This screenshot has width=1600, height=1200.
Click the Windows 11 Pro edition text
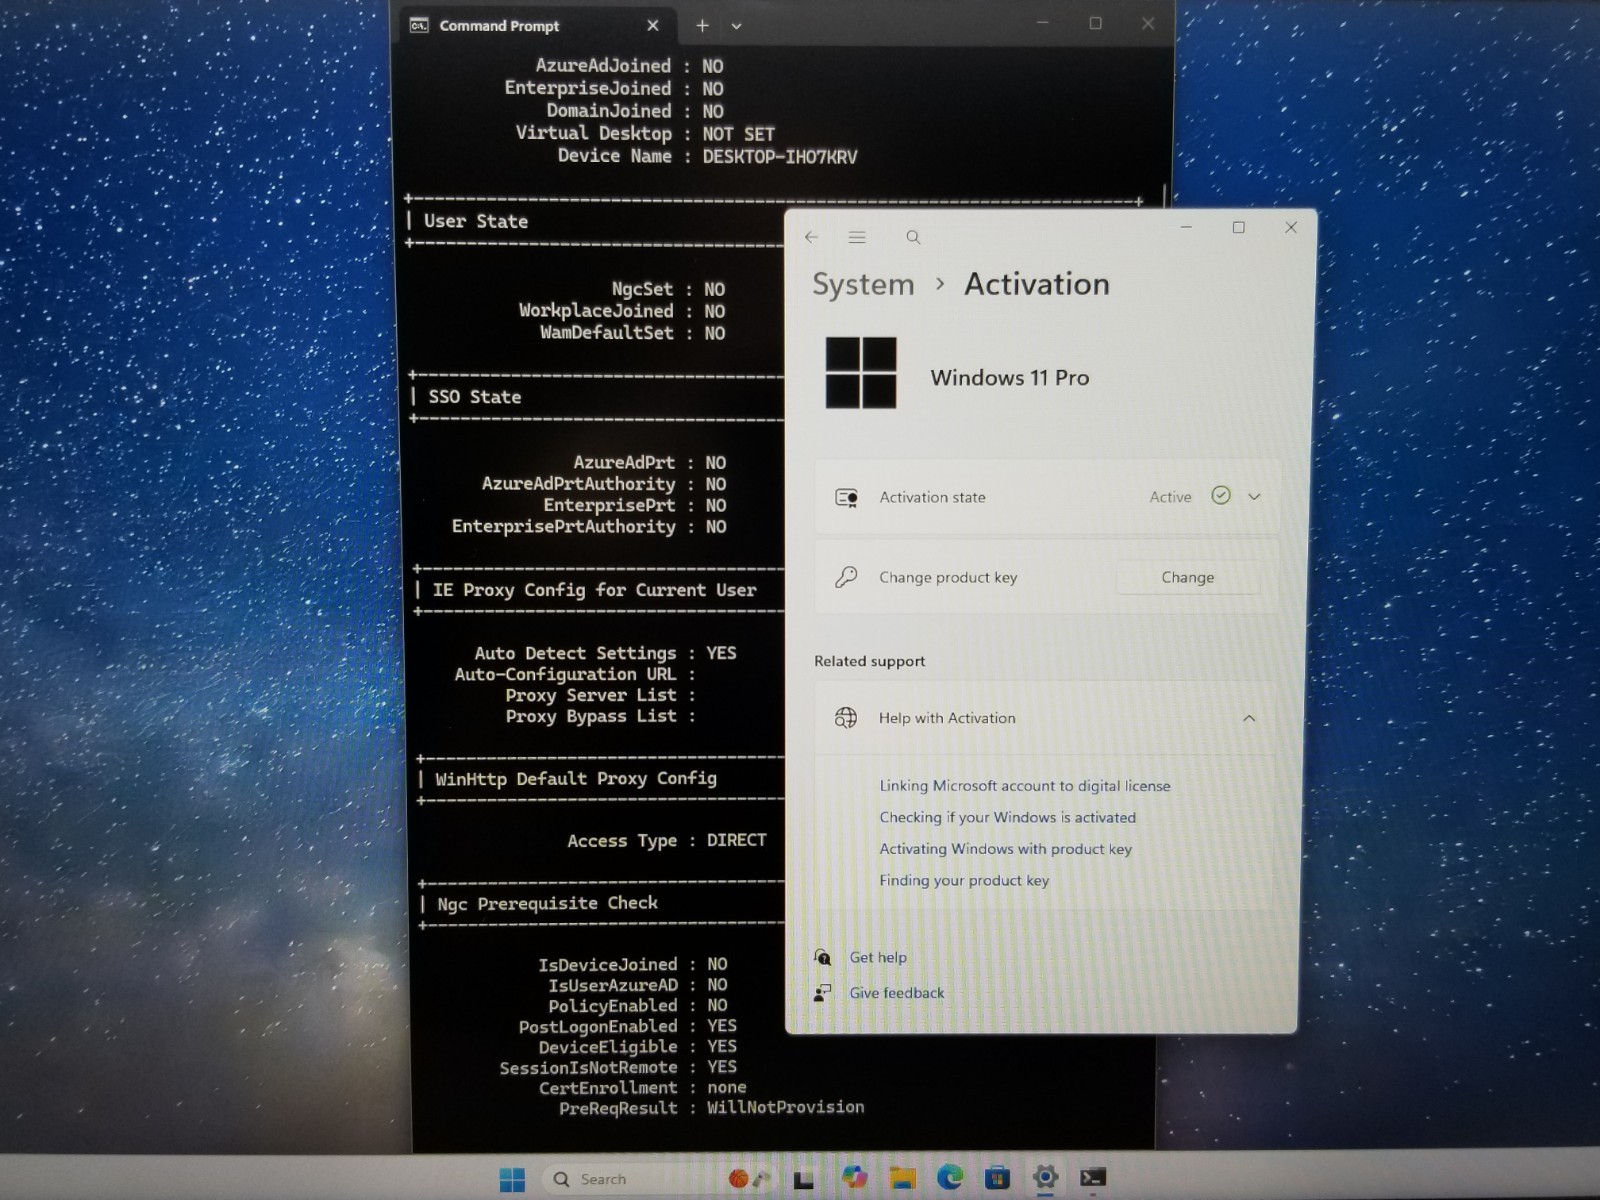coord(1010,378)
